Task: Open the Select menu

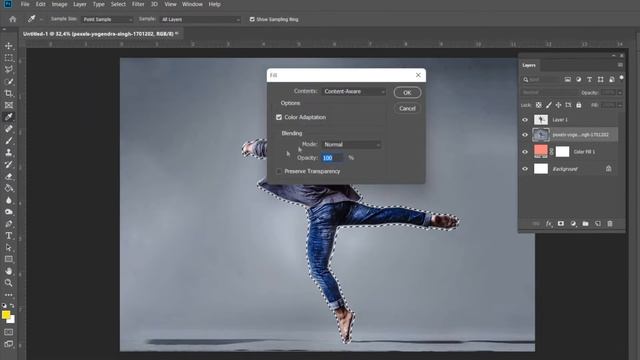Action: (118, 4)
